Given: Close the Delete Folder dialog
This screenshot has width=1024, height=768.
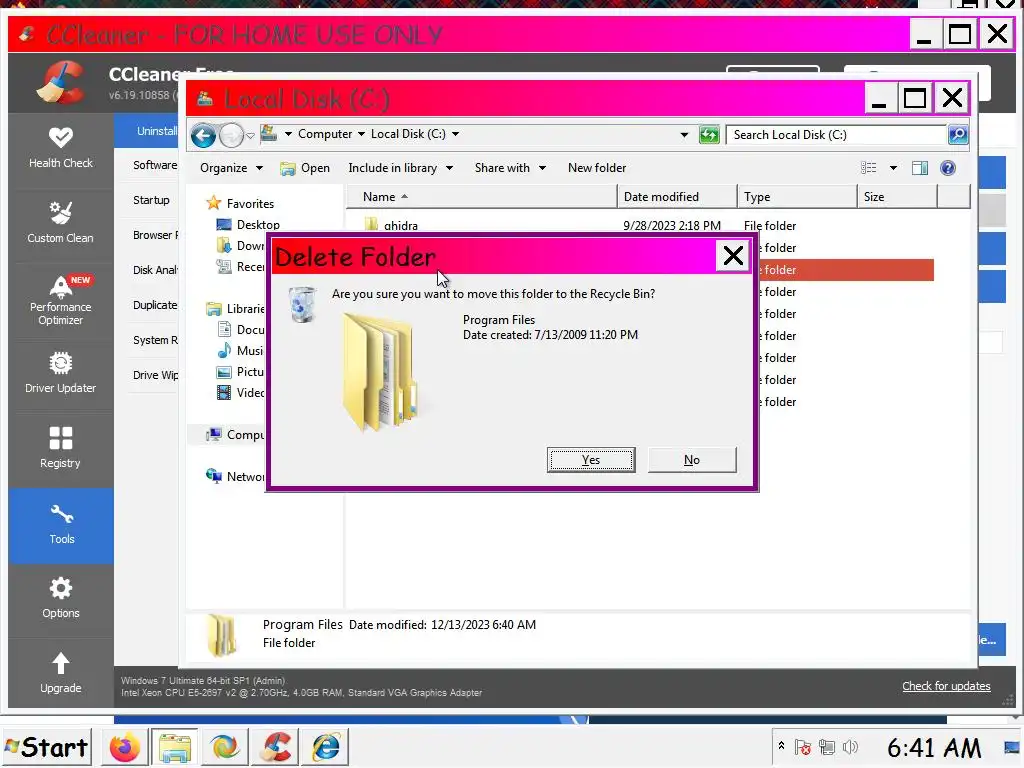Looking at the screenshot, I should tap(733, 256).
